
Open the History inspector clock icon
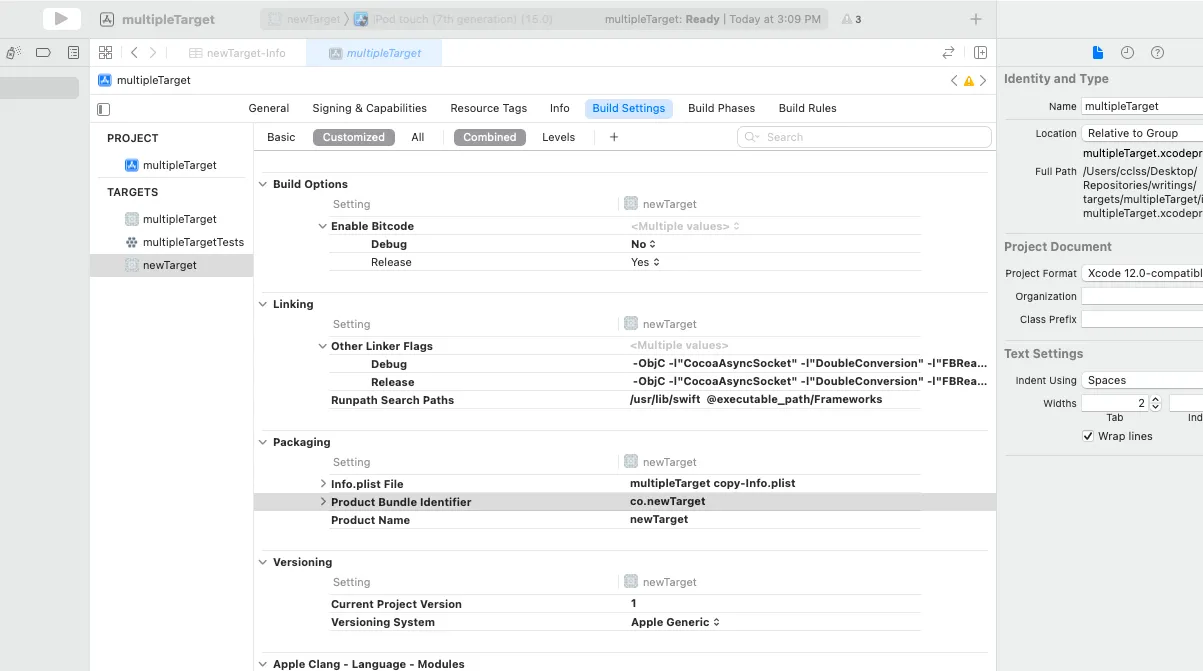[1127, 53]
